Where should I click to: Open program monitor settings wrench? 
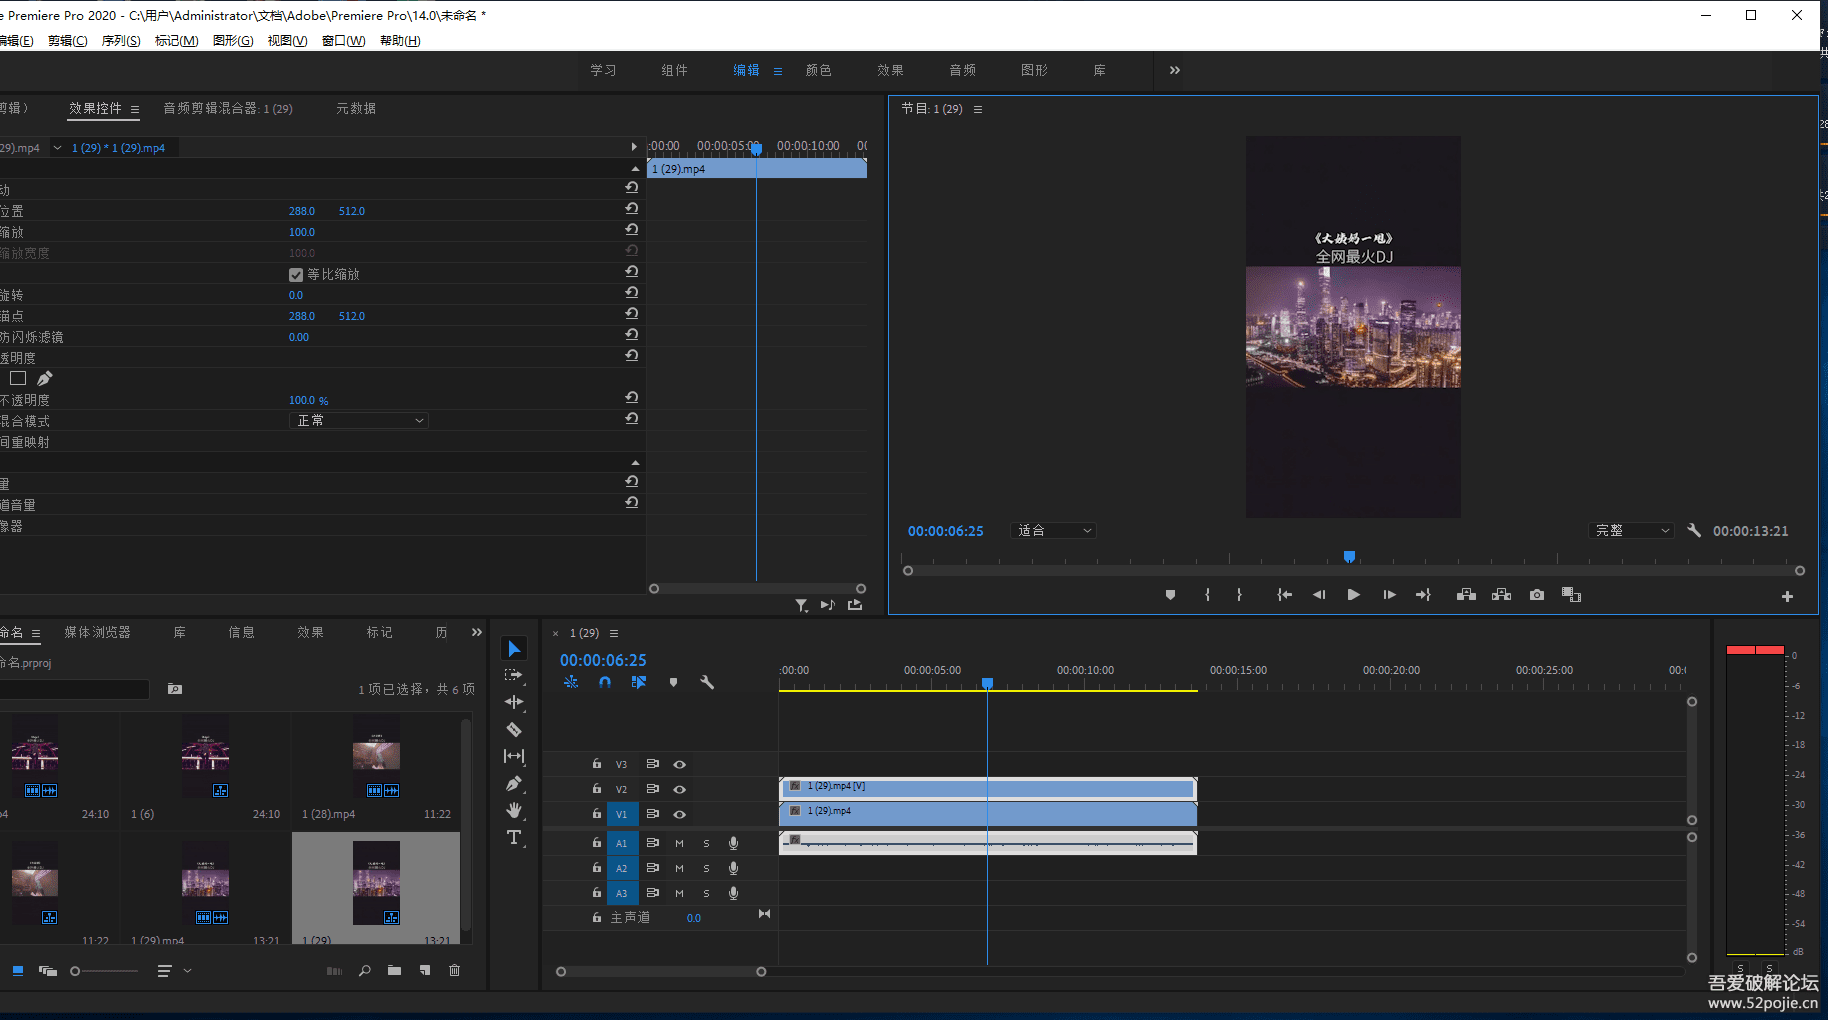1694,530
